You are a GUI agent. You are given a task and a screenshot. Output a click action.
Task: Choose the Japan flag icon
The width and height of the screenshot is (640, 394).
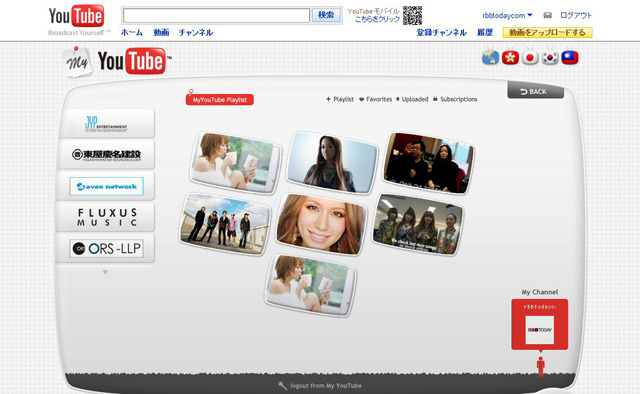[530, 57]
